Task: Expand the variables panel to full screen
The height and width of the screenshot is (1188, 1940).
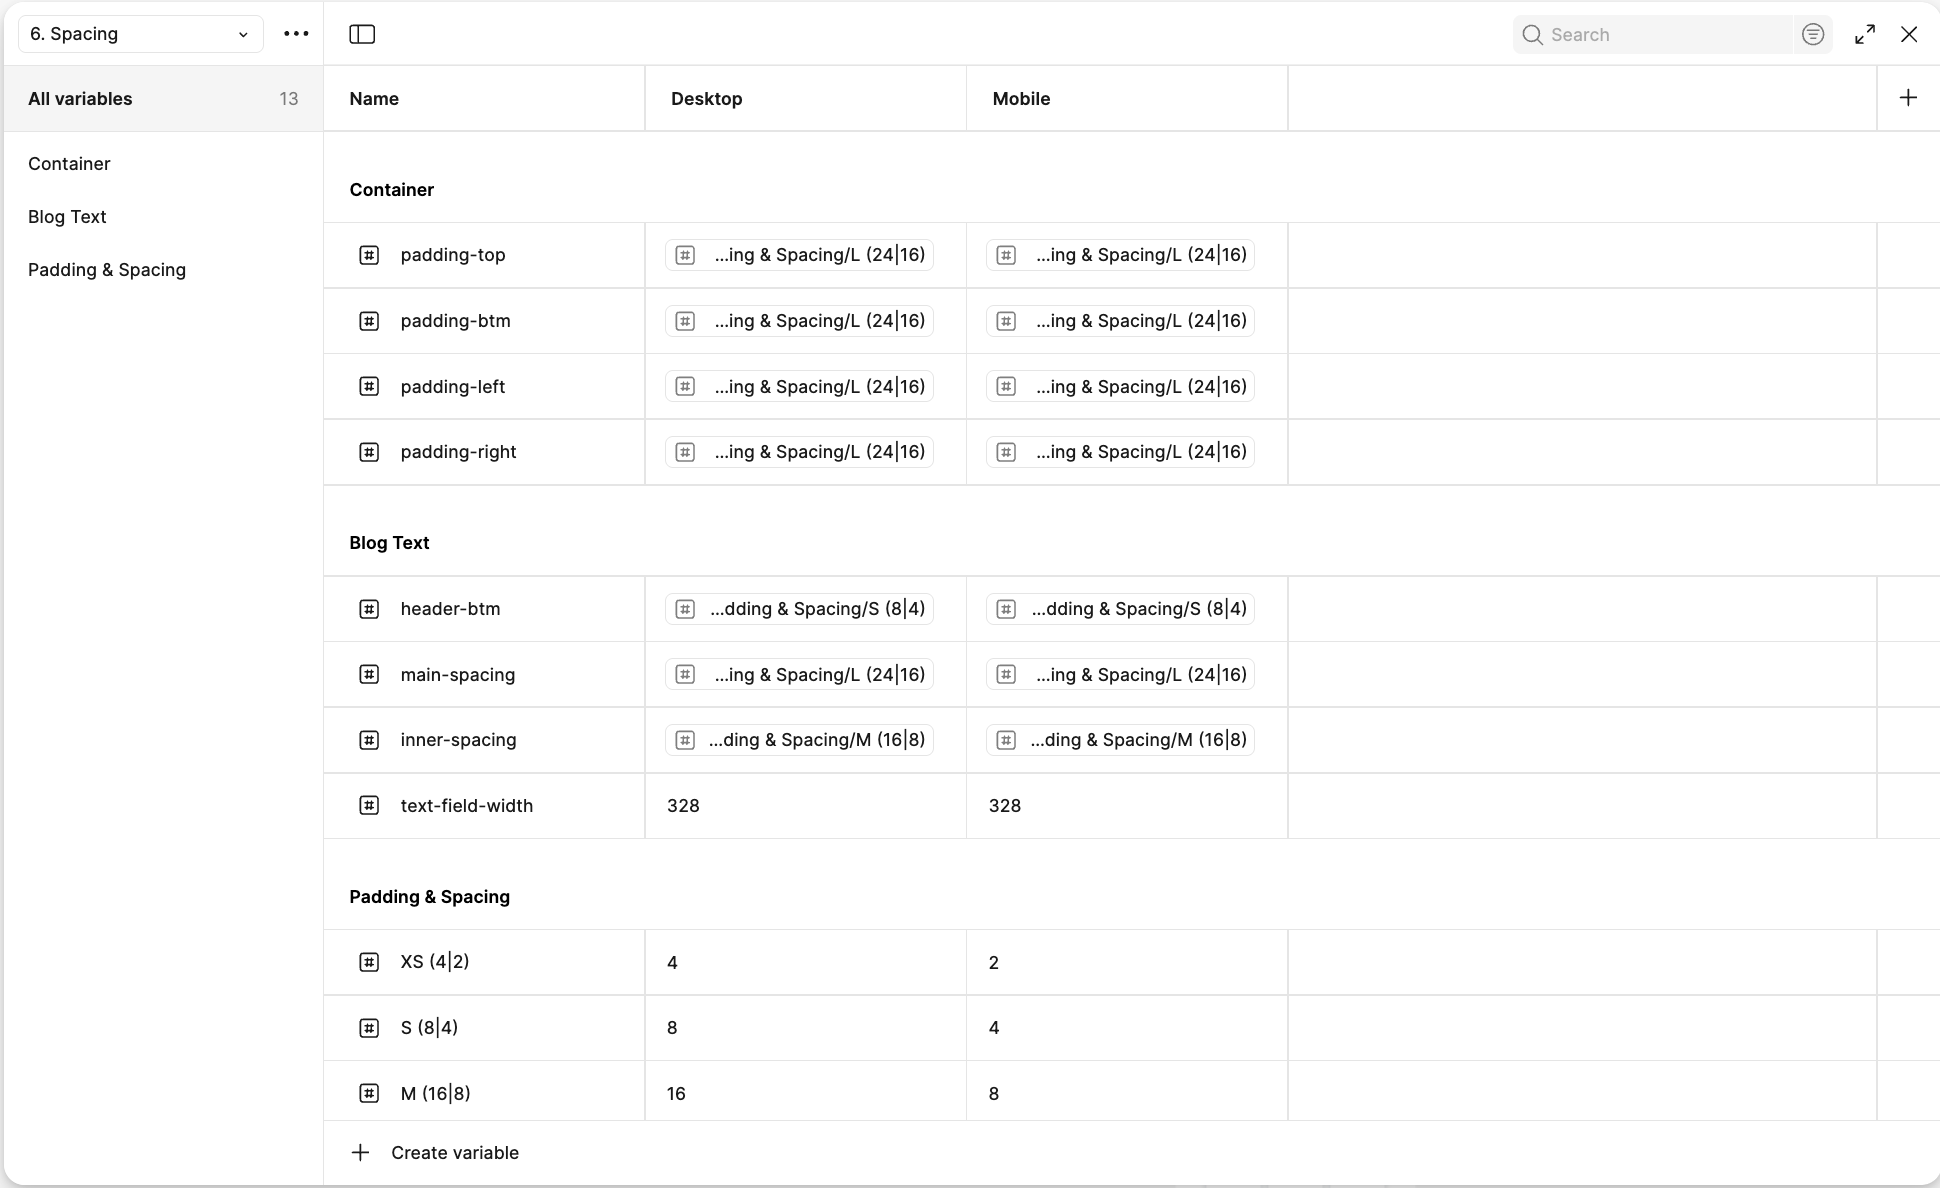Action: click(x=1864, y=34)
